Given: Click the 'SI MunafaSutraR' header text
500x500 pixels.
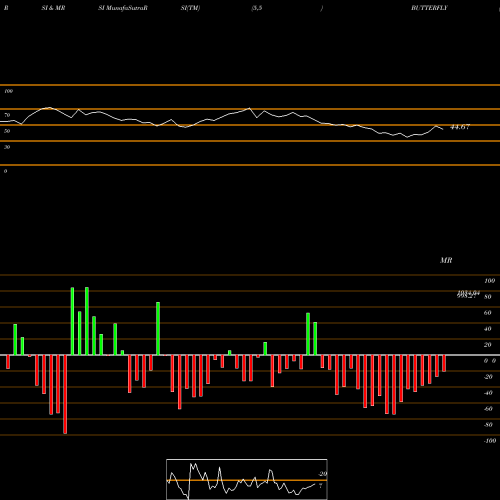Looking at the screenshot, I should point(123,8).
